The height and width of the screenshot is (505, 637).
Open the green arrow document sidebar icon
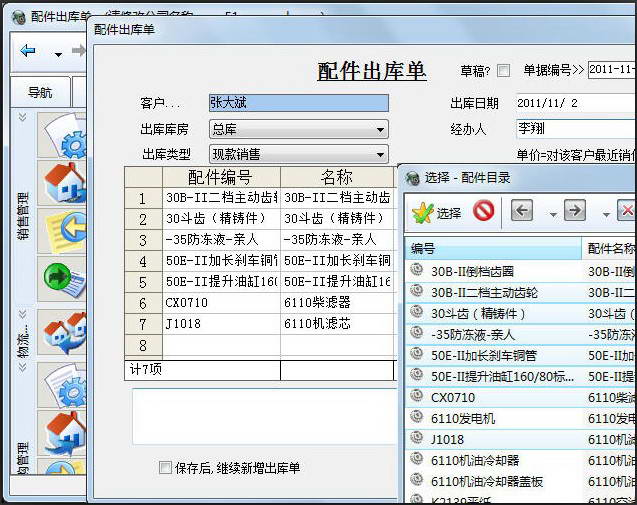click(62, 279)
